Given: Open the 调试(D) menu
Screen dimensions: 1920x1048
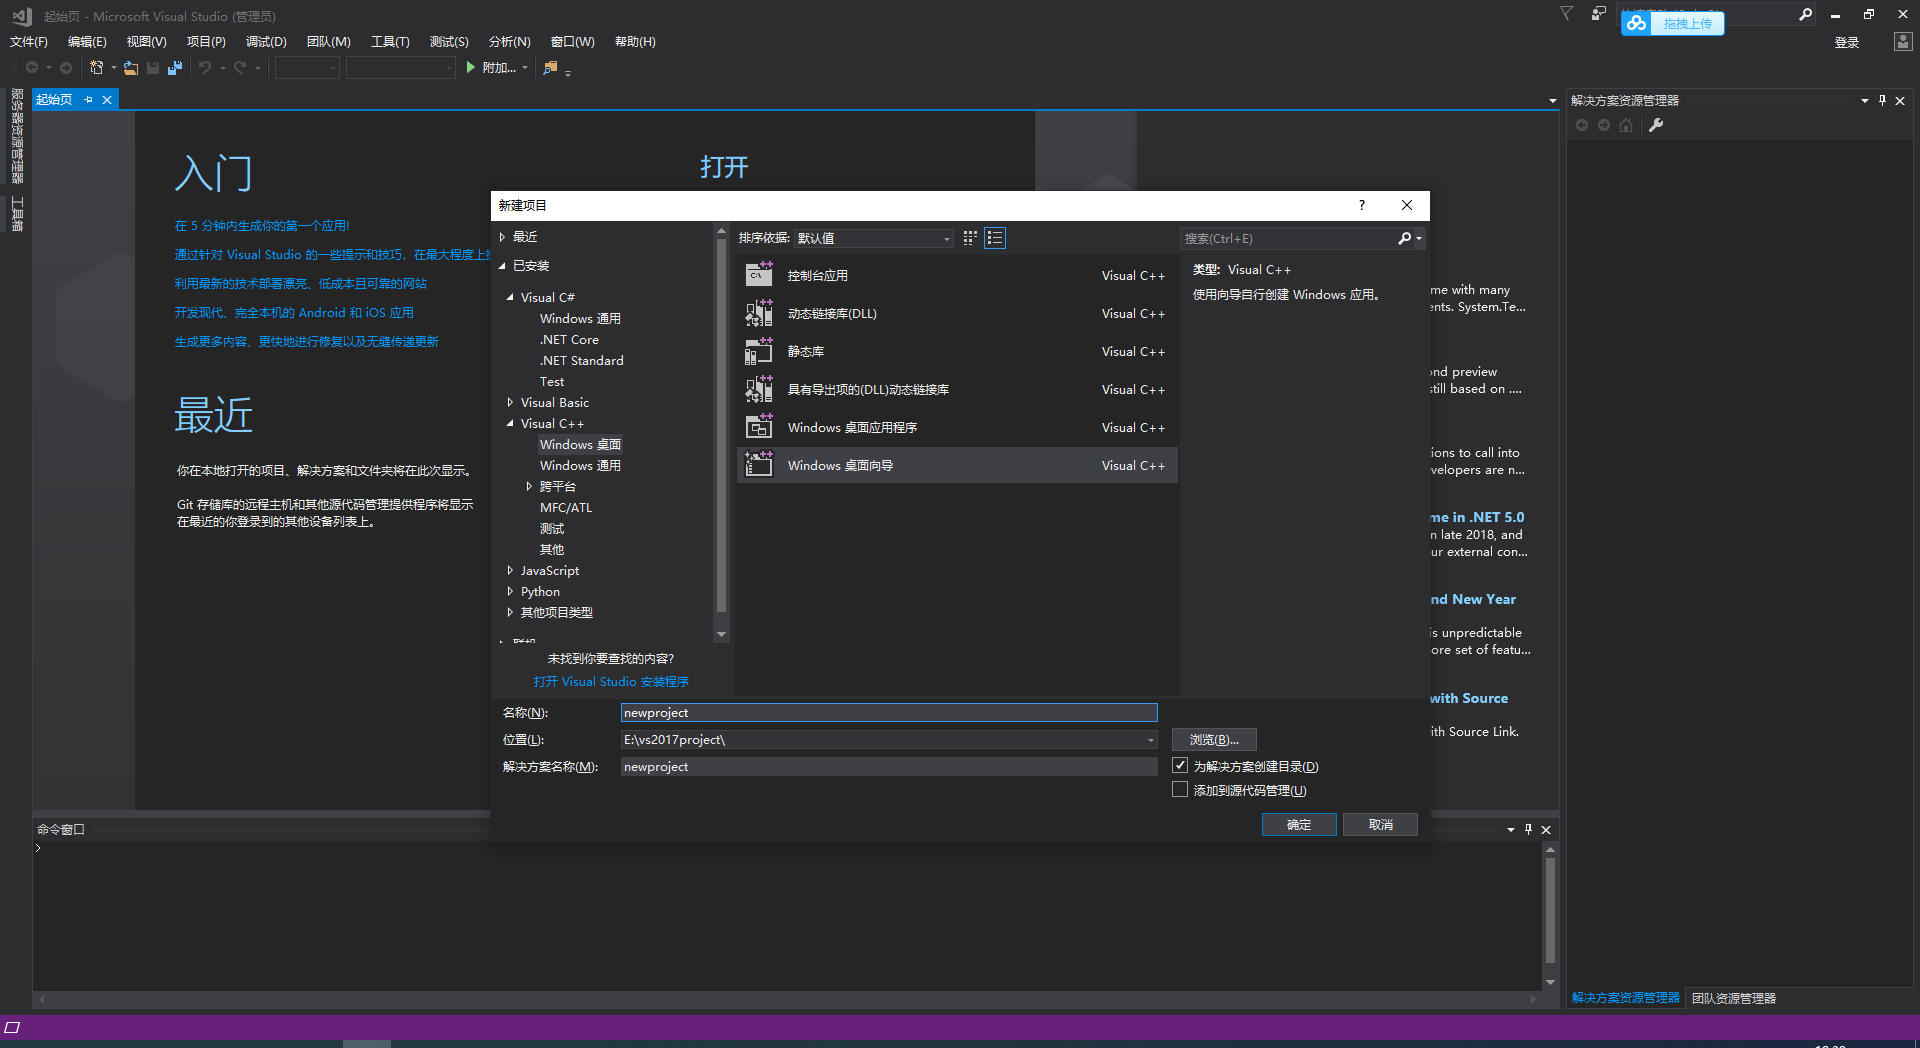Looking at the screenshot, I should (x=266, y=42).
